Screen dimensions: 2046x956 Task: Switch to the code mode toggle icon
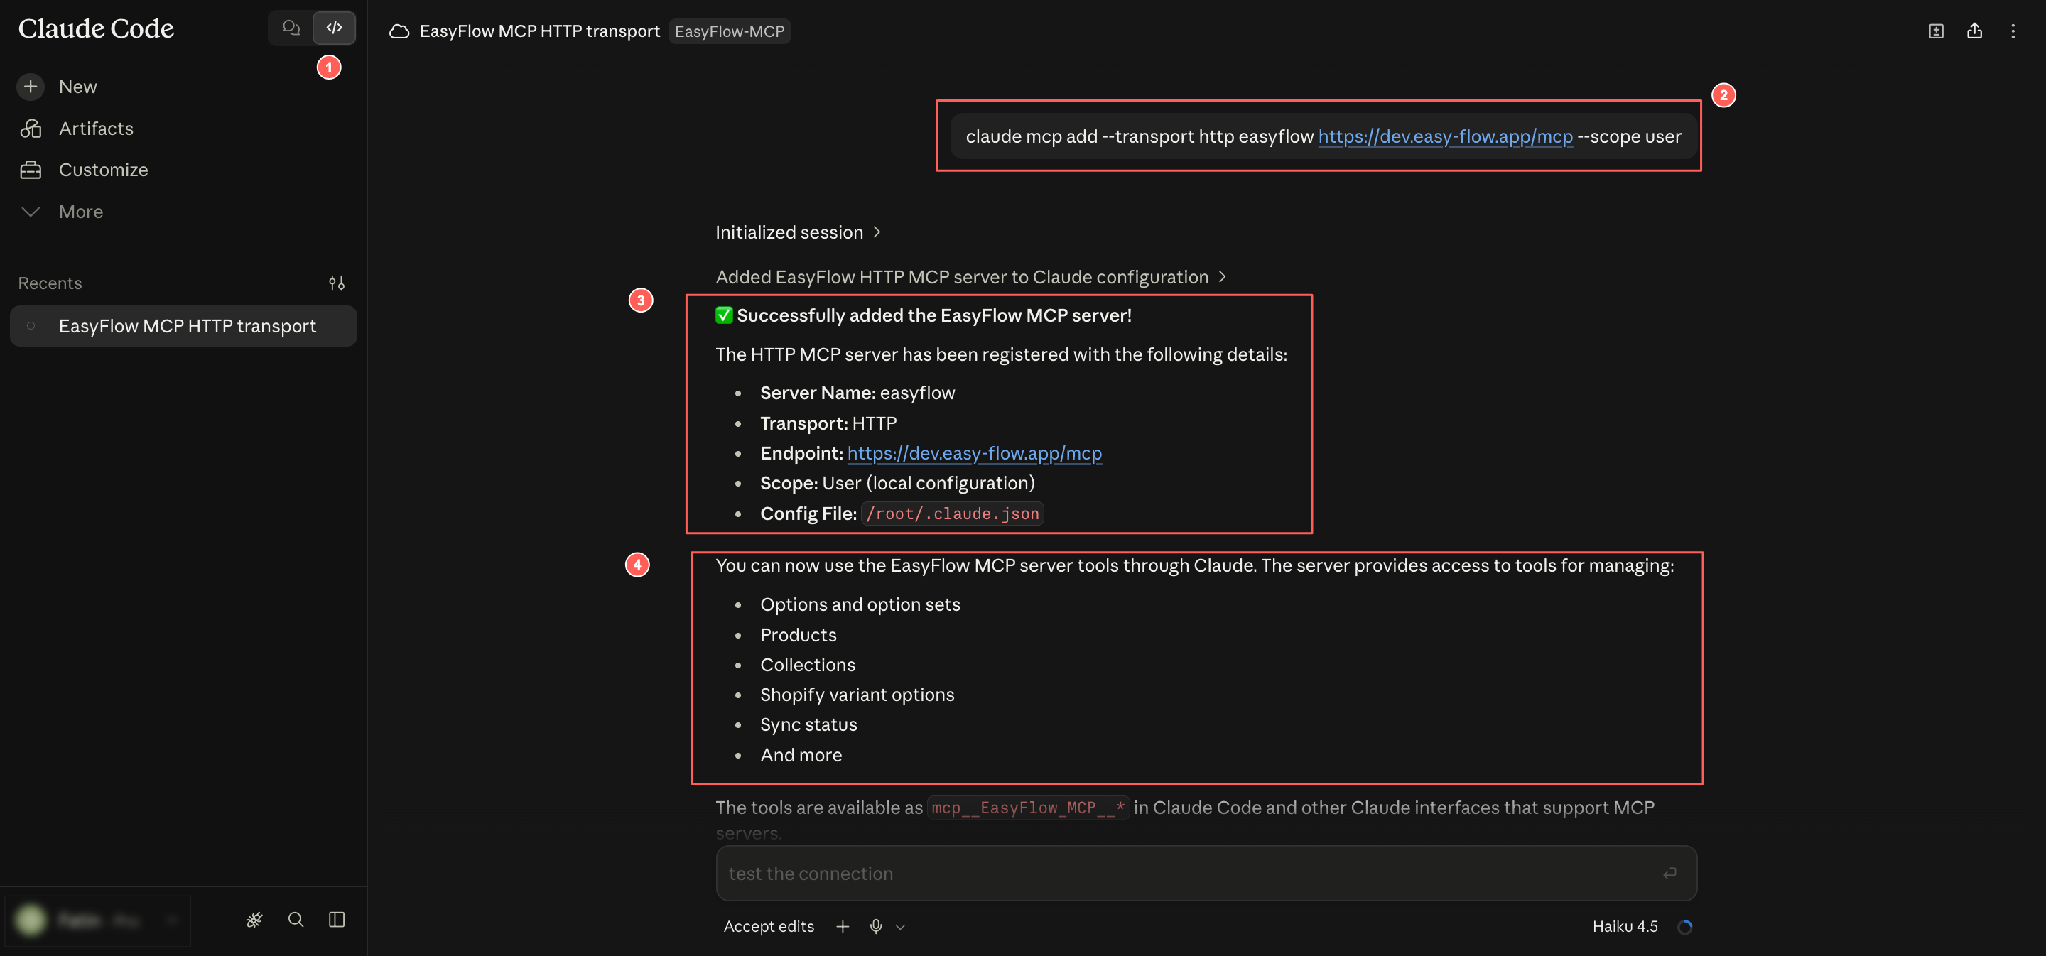(x=335, y=28)
